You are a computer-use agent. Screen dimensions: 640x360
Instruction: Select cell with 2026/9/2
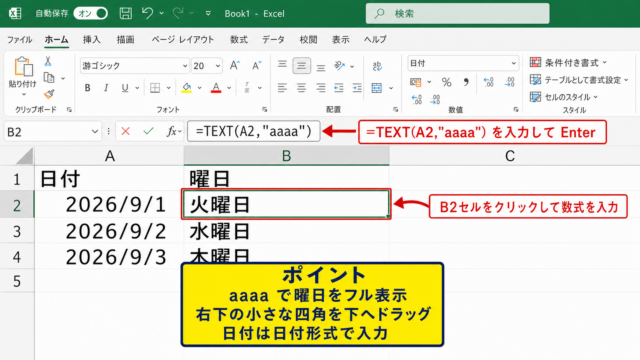coord(109,231)
